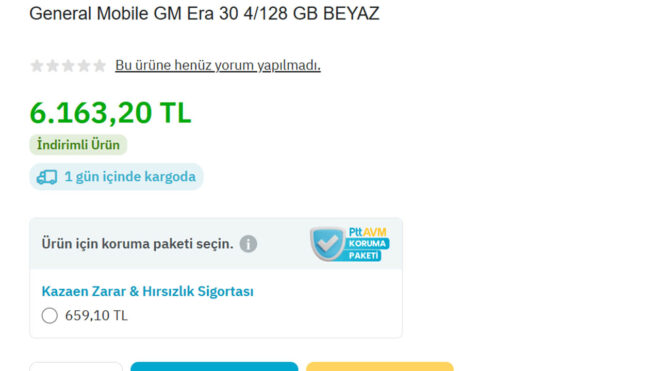660x371 pixels.
Task: Open the 'Bu ürüne henüz yorum yapılmadı' link
Action: (218, 65)
